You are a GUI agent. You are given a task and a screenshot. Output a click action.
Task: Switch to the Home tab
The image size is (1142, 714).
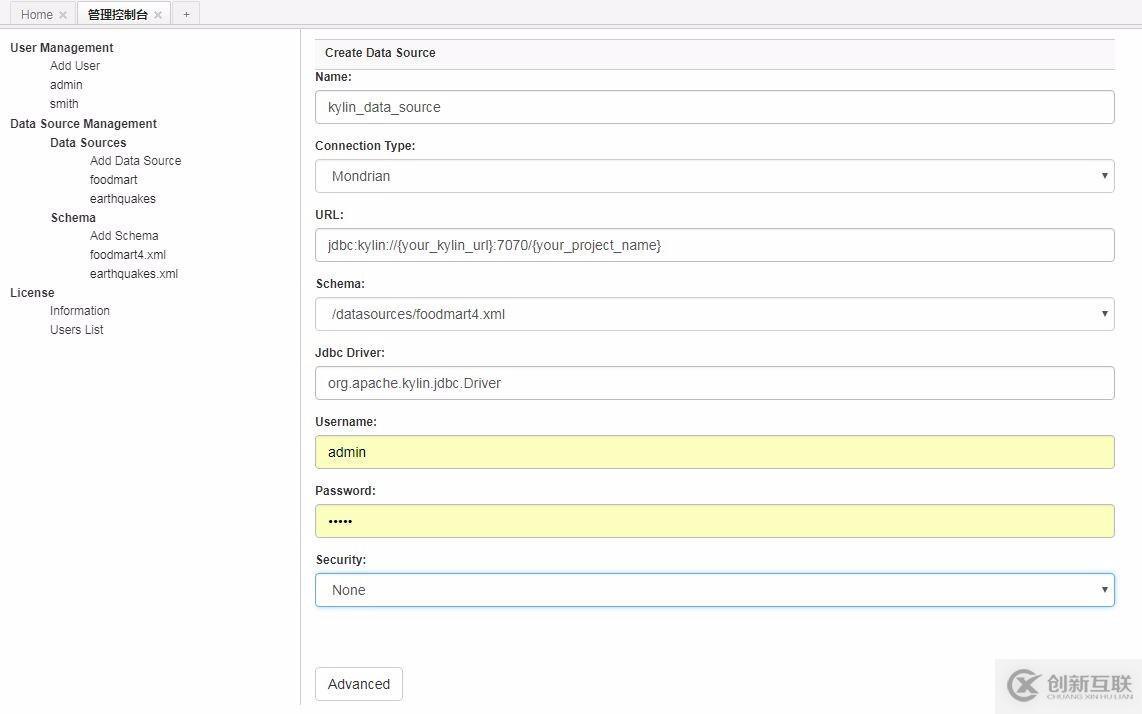(36, 15)
